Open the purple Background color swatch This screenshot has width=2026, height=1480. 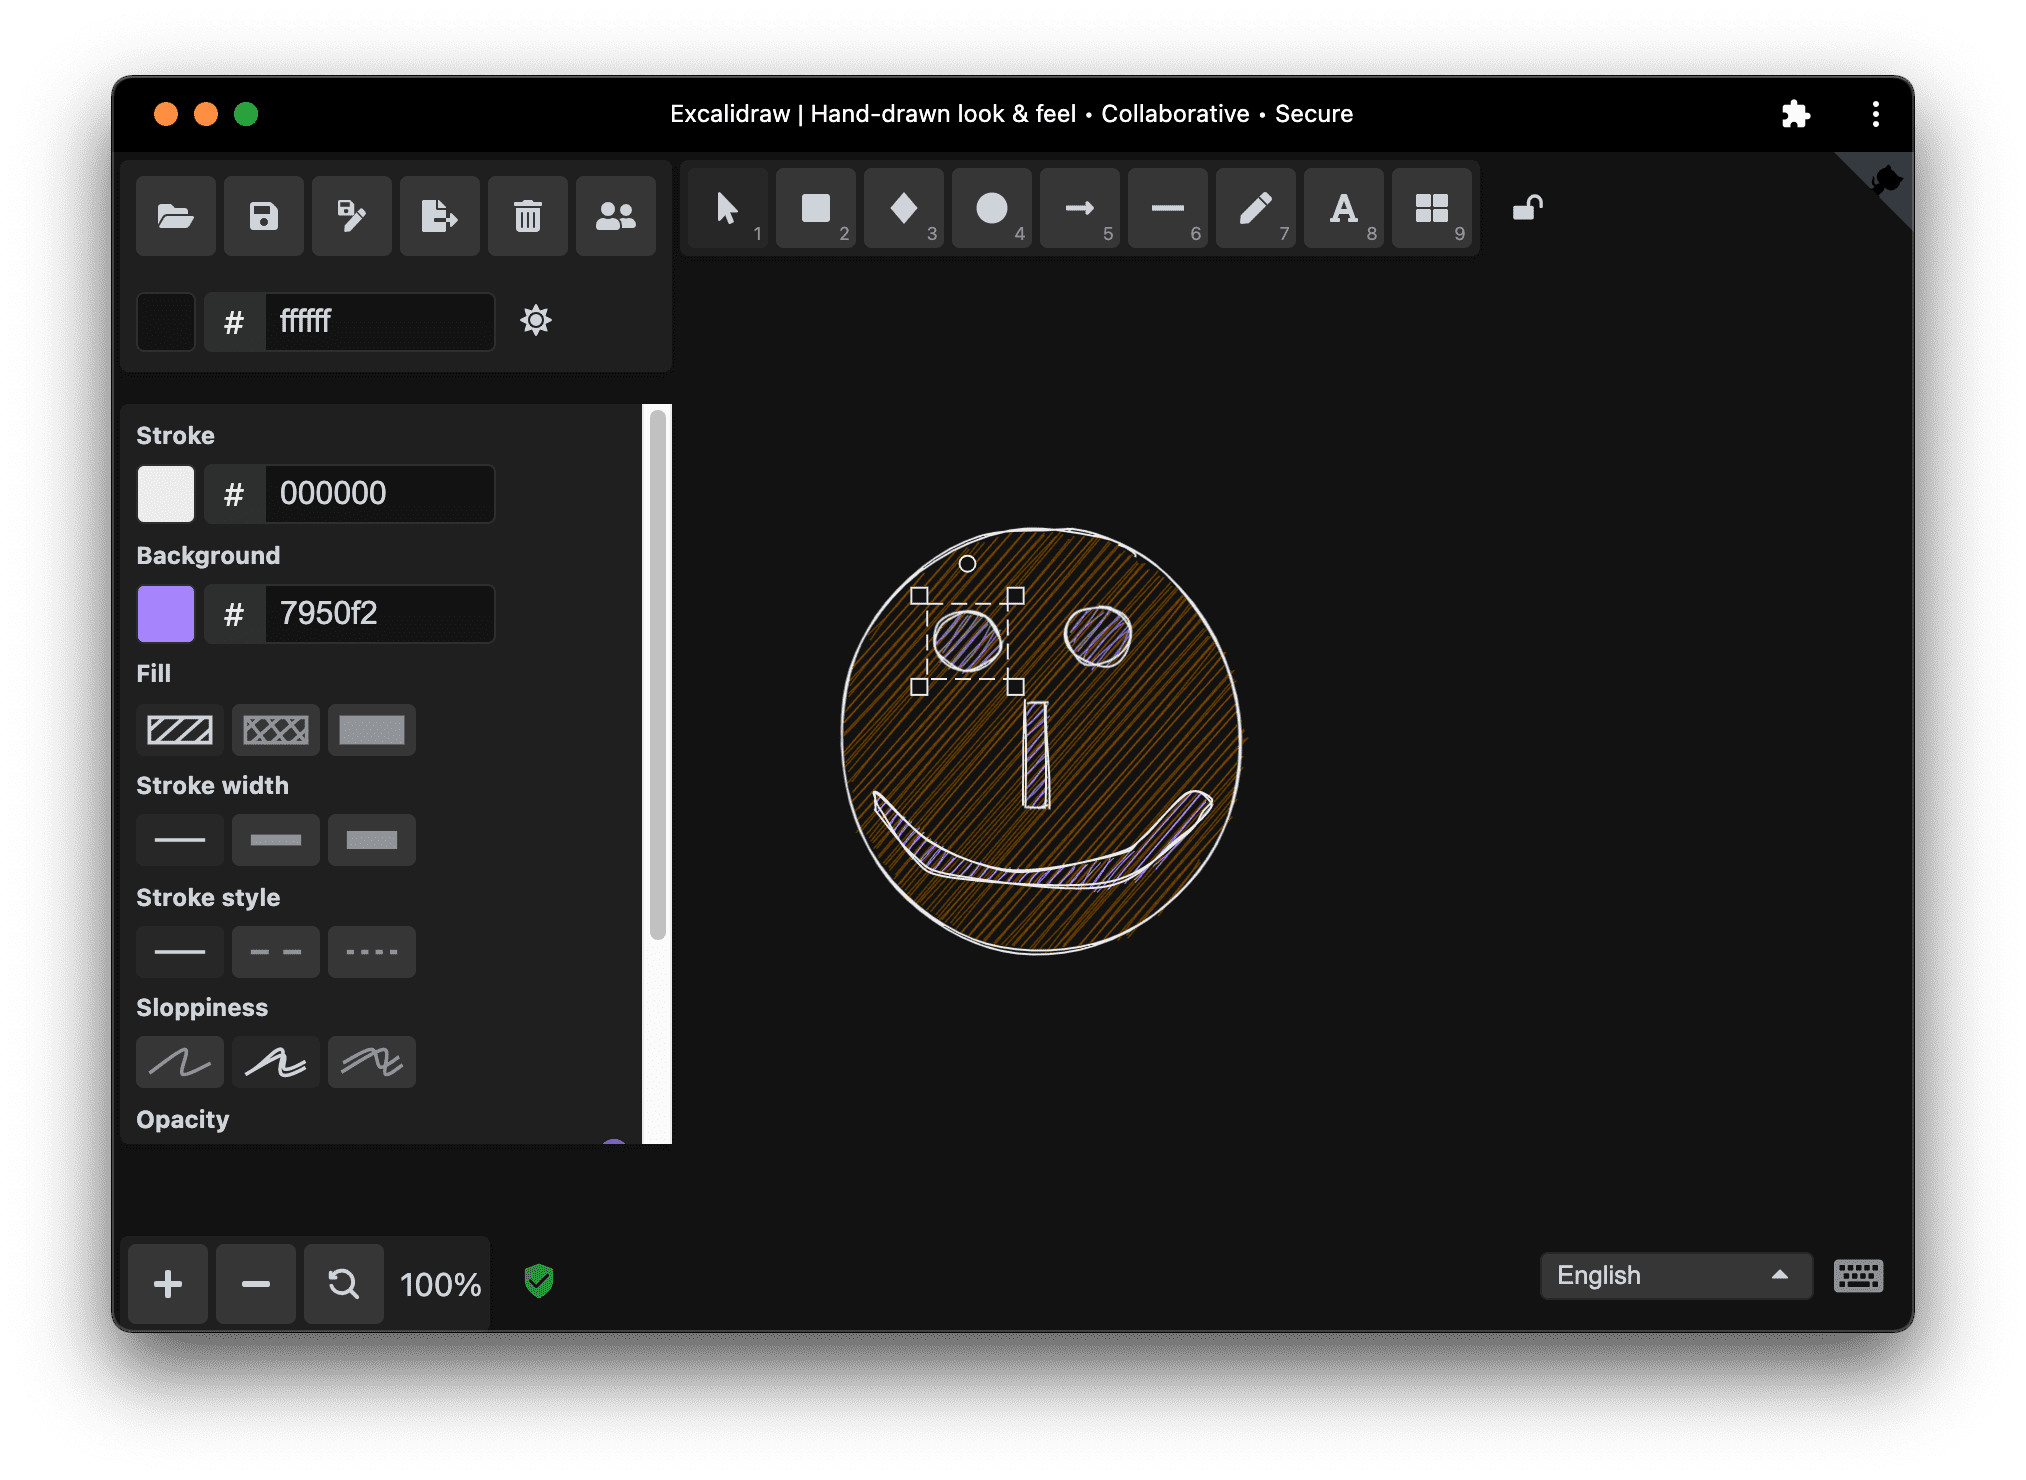pos(166,613)
